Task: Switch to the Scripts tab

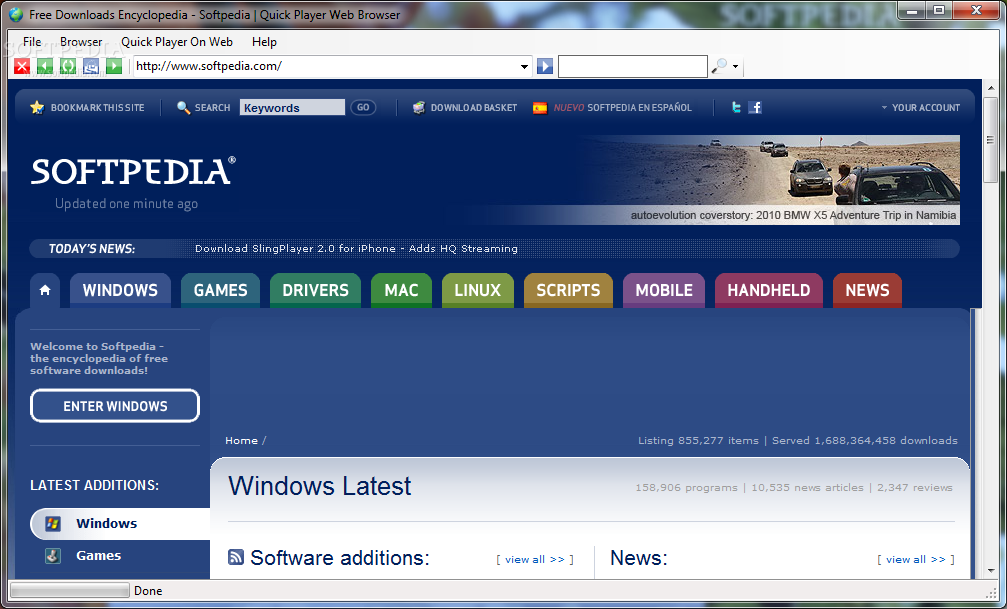Action: tap(568, 290)
